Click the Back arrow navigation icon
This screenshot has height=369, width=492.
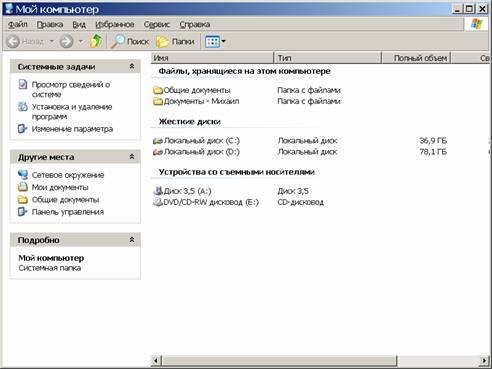13,42
